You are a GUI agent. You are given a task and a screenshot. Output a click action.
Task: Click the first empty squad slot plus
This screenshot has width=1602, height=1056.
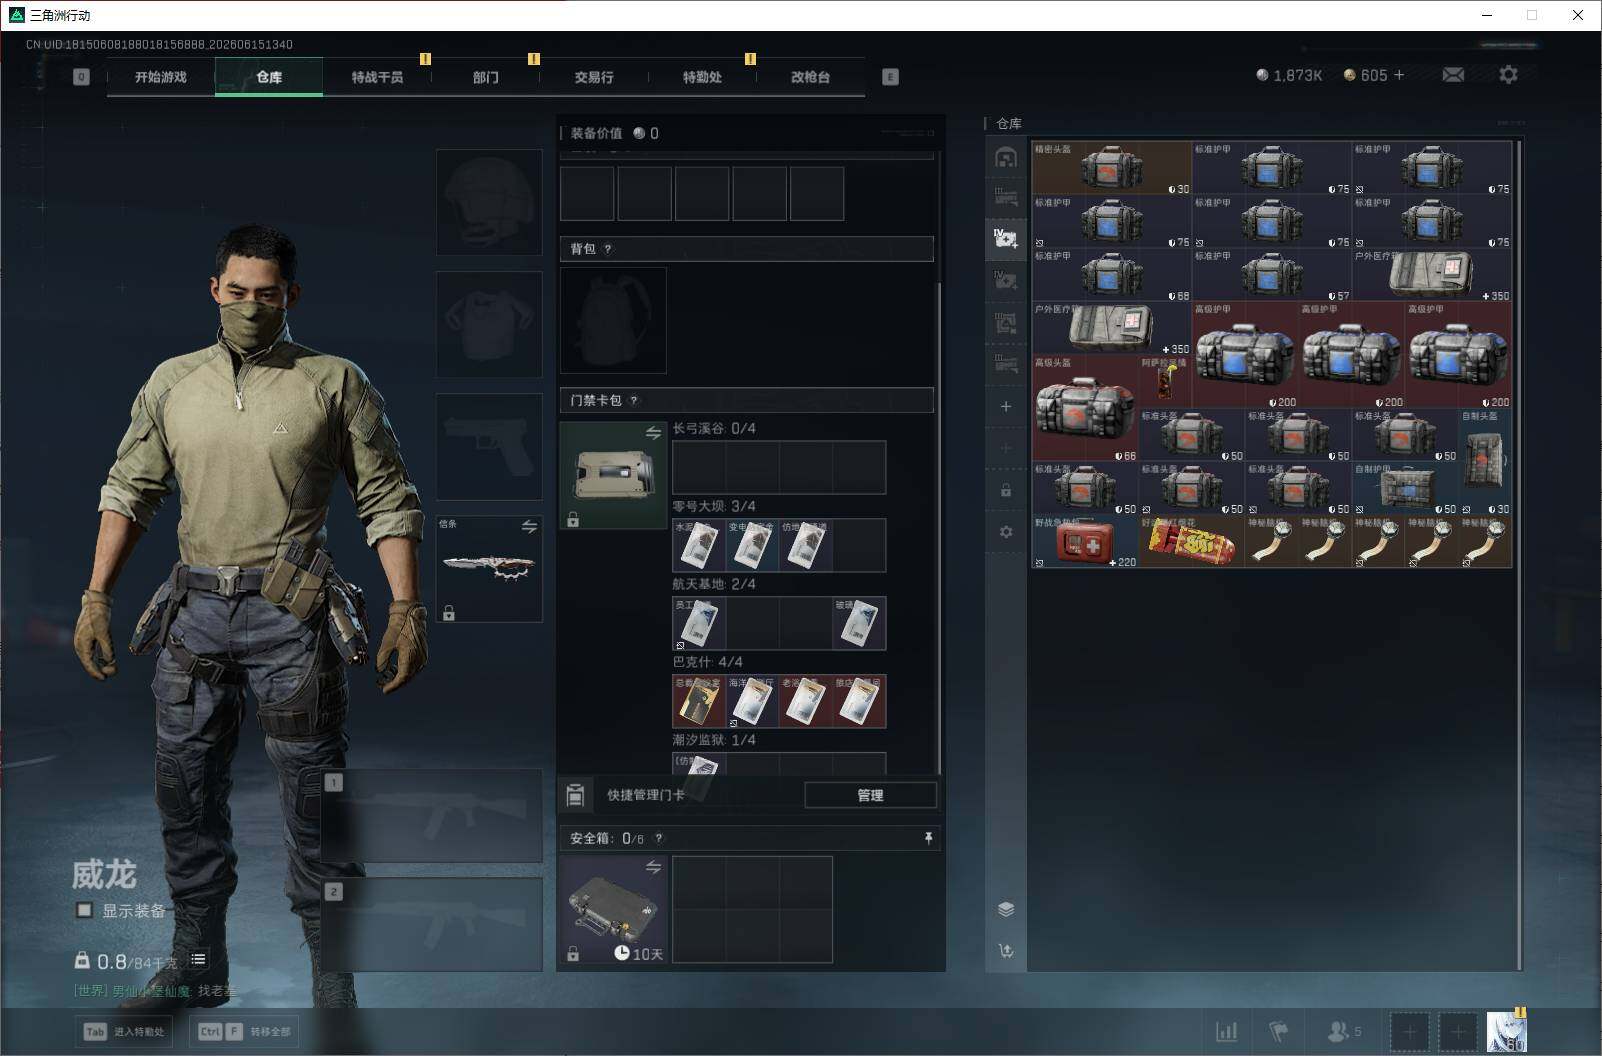[1409, 1031]
